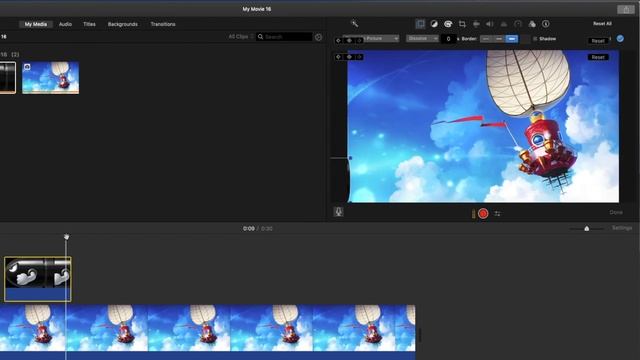Image resolution: width=640 pixels, height=360 pixels.
Task: Click the share button in title bar
Action: (626, 9)
